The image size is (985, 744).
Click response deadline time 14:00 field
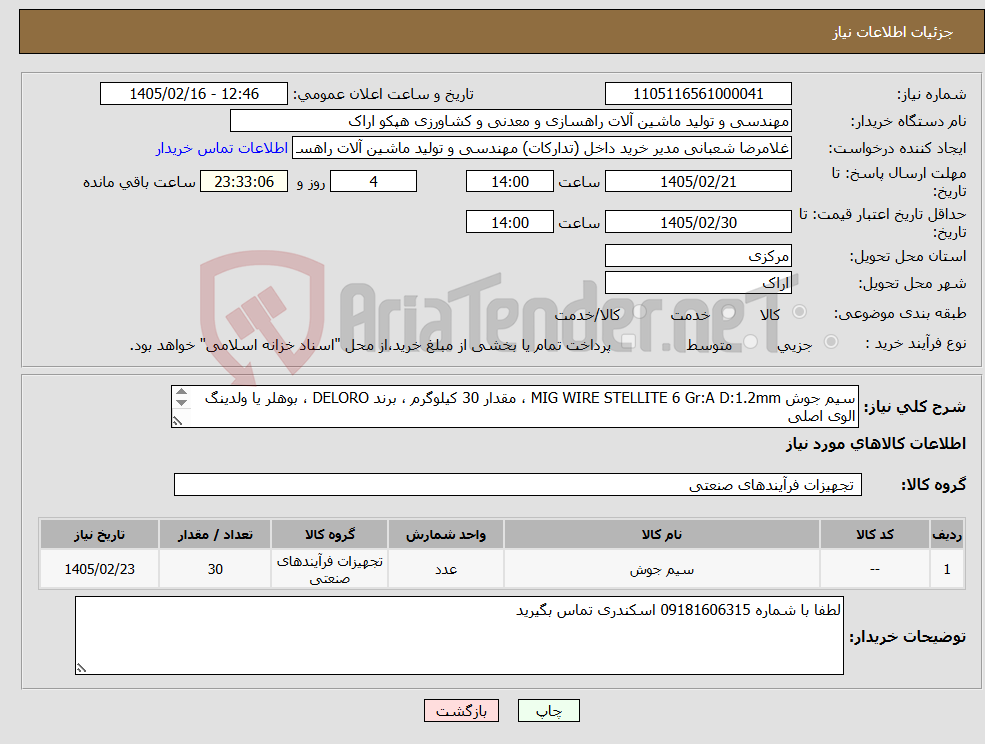509,182
